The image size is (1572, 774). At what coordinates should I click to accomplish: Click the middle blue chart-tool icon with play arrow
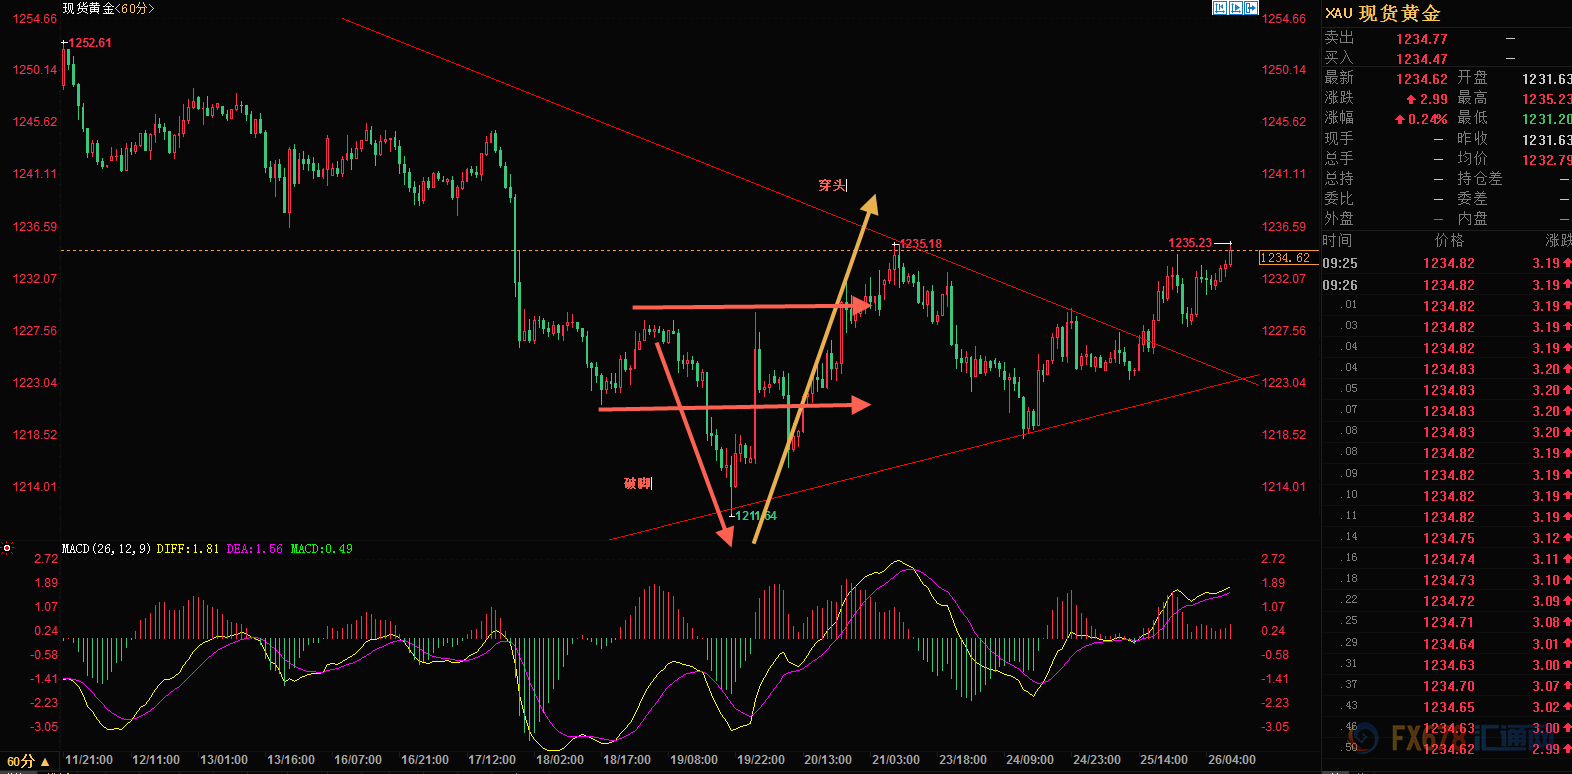1236,8
